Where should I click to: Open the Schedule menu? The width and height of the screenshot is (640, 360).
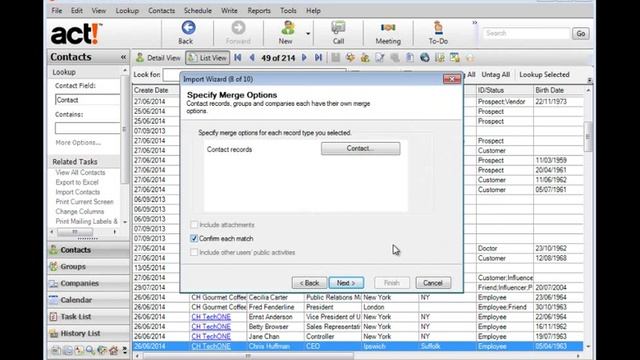tap(198, 11)
